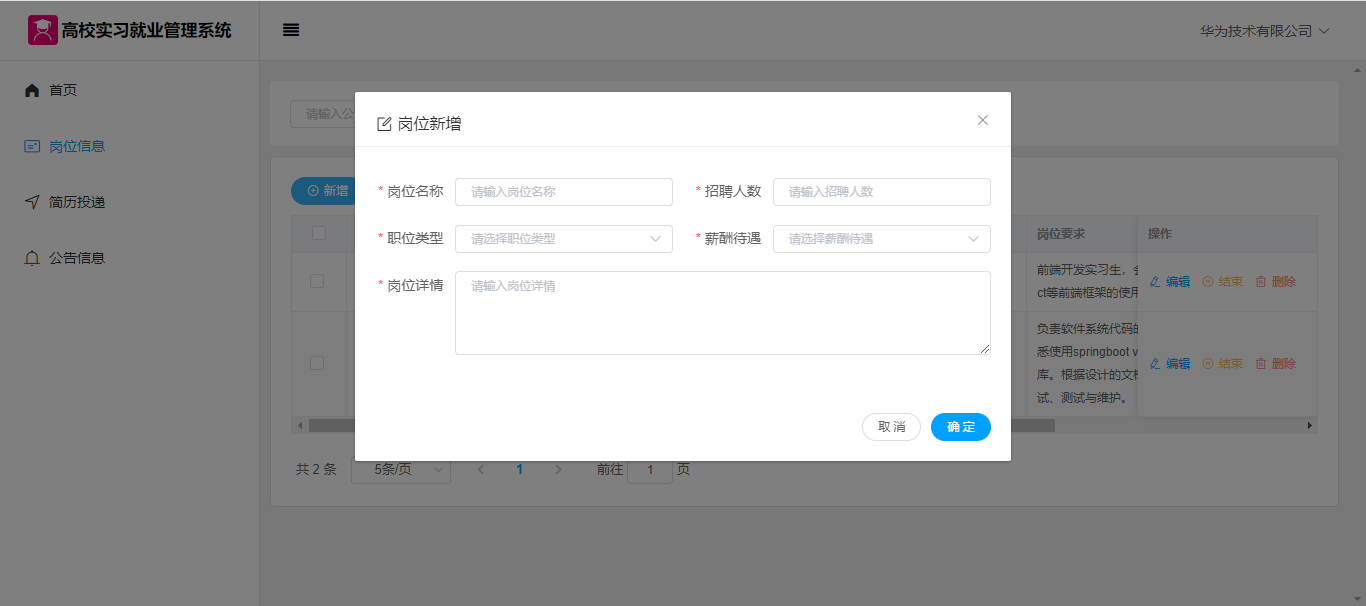1366x606 pixels.
Task: Go to next page arrow
Action: point(558,469)
